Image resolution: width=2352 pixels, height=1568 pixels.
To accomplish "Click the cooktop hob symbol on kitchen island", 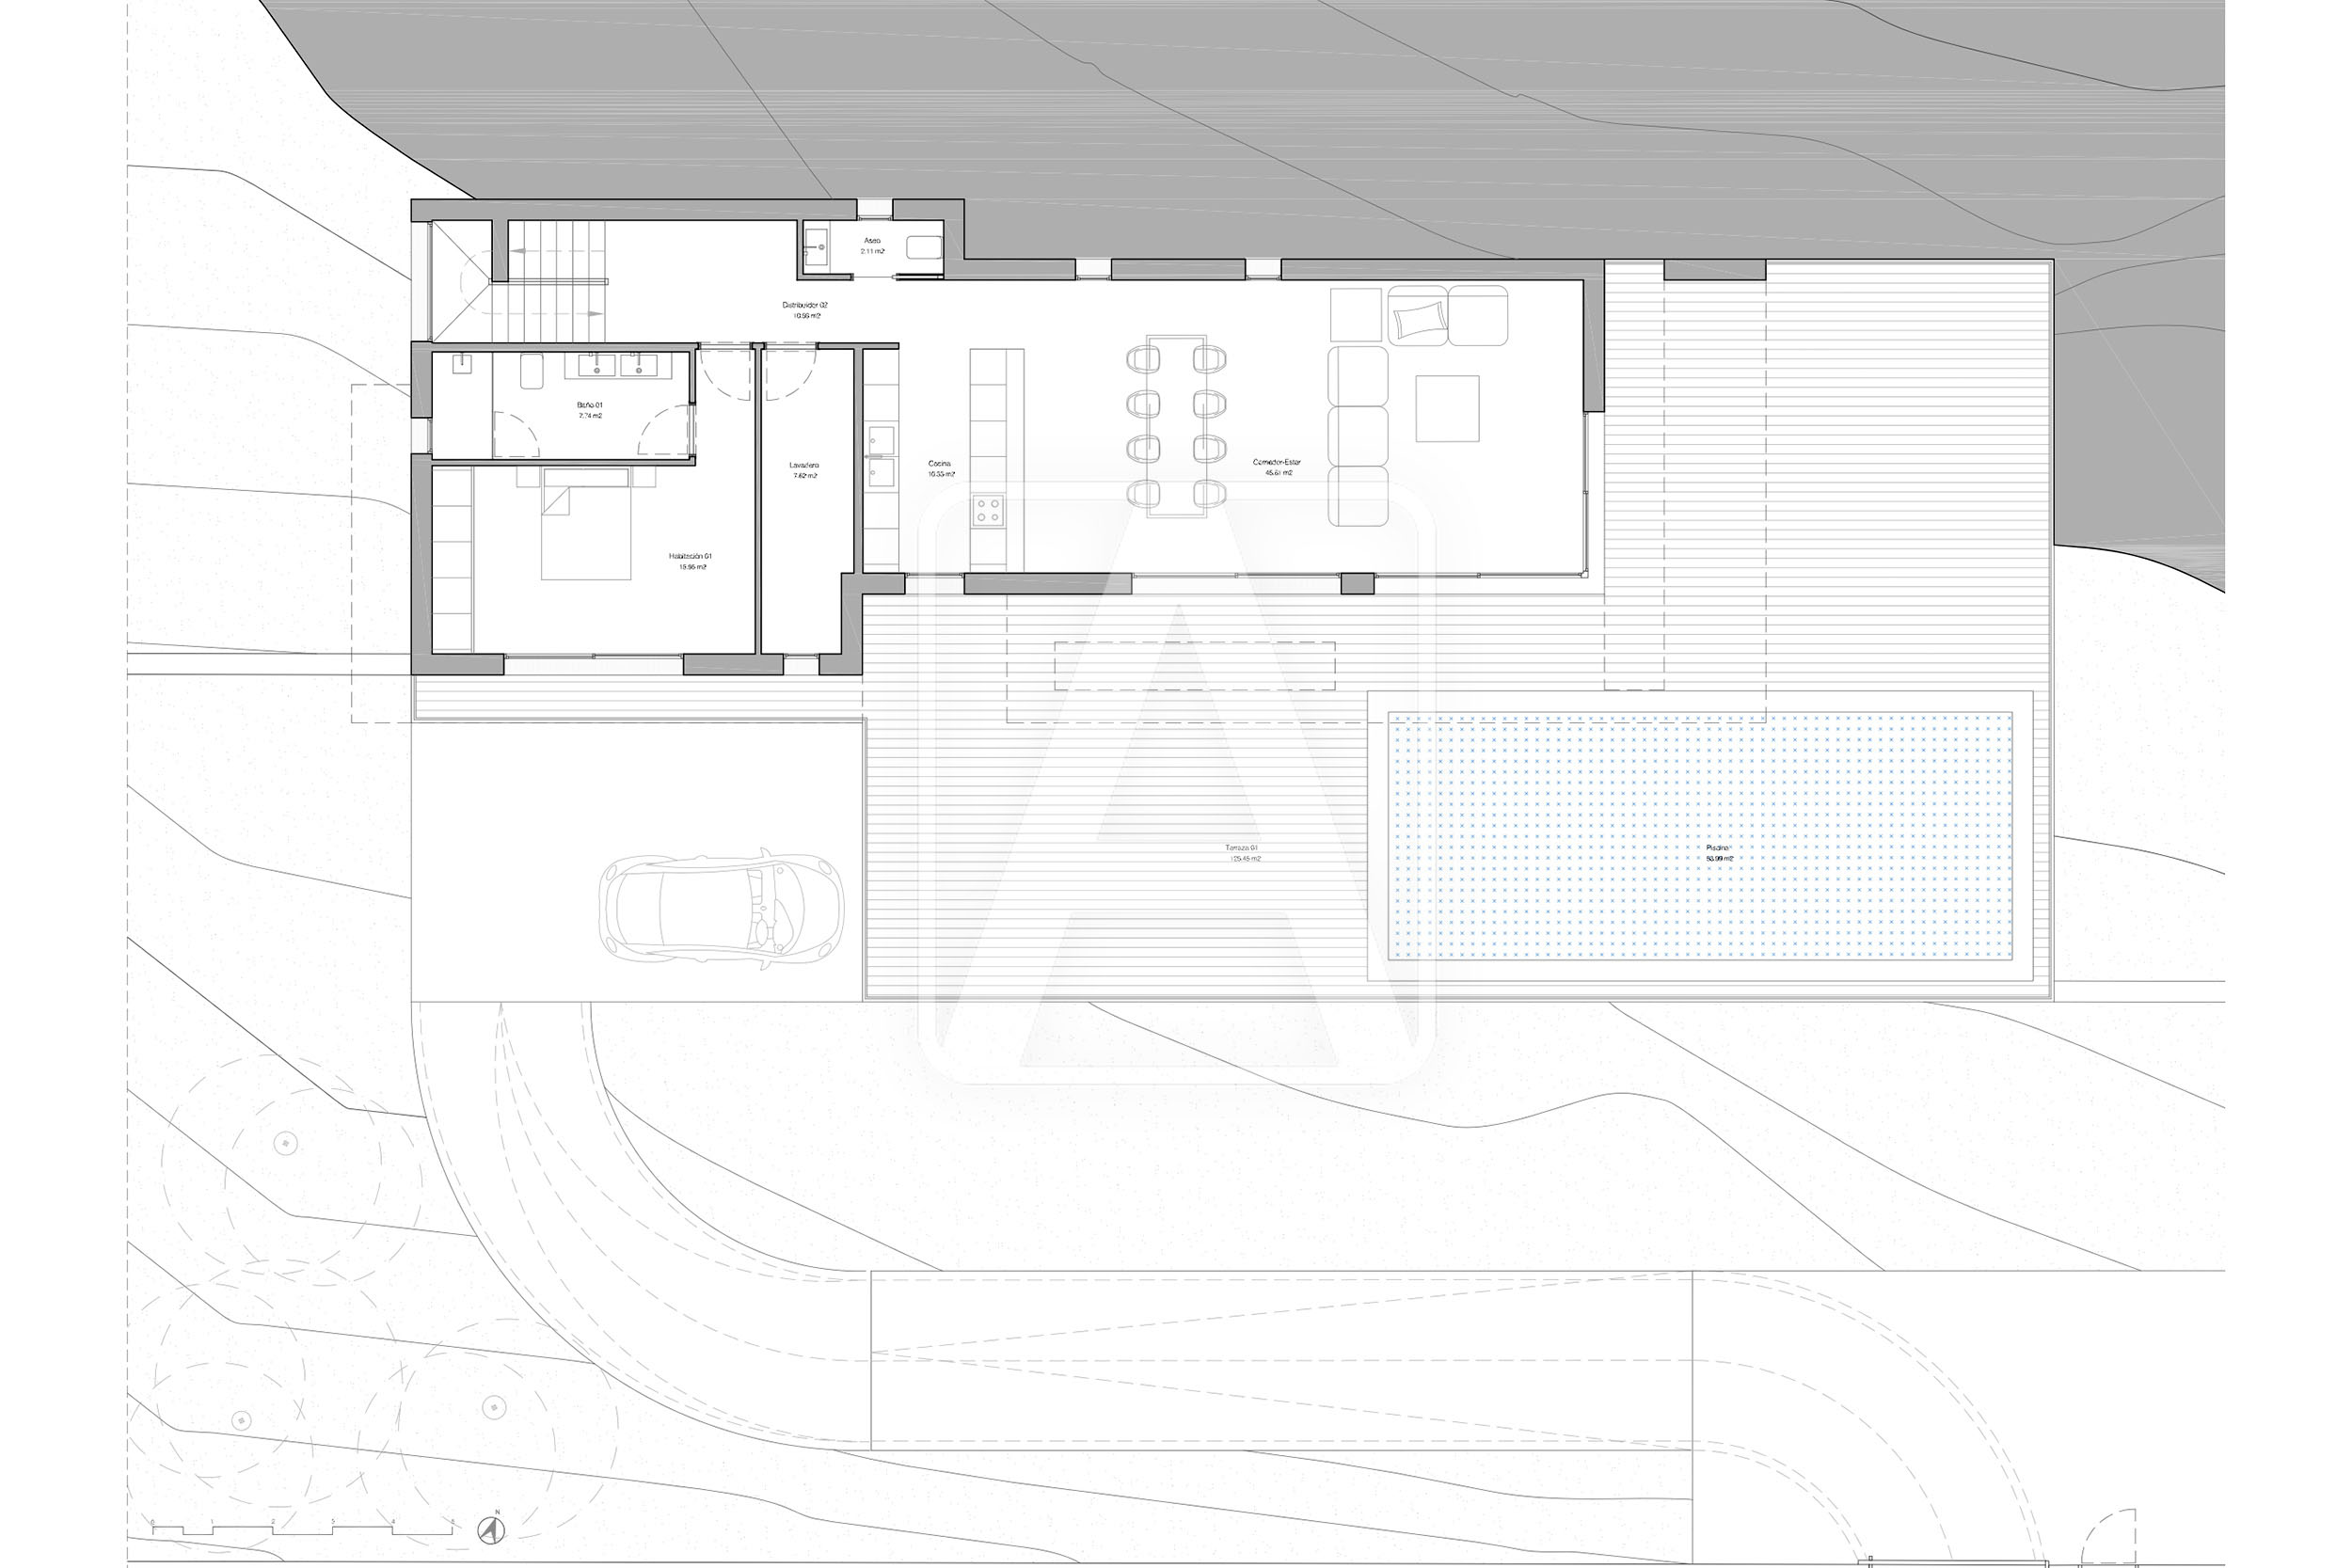I will click(x=988, y=510).
